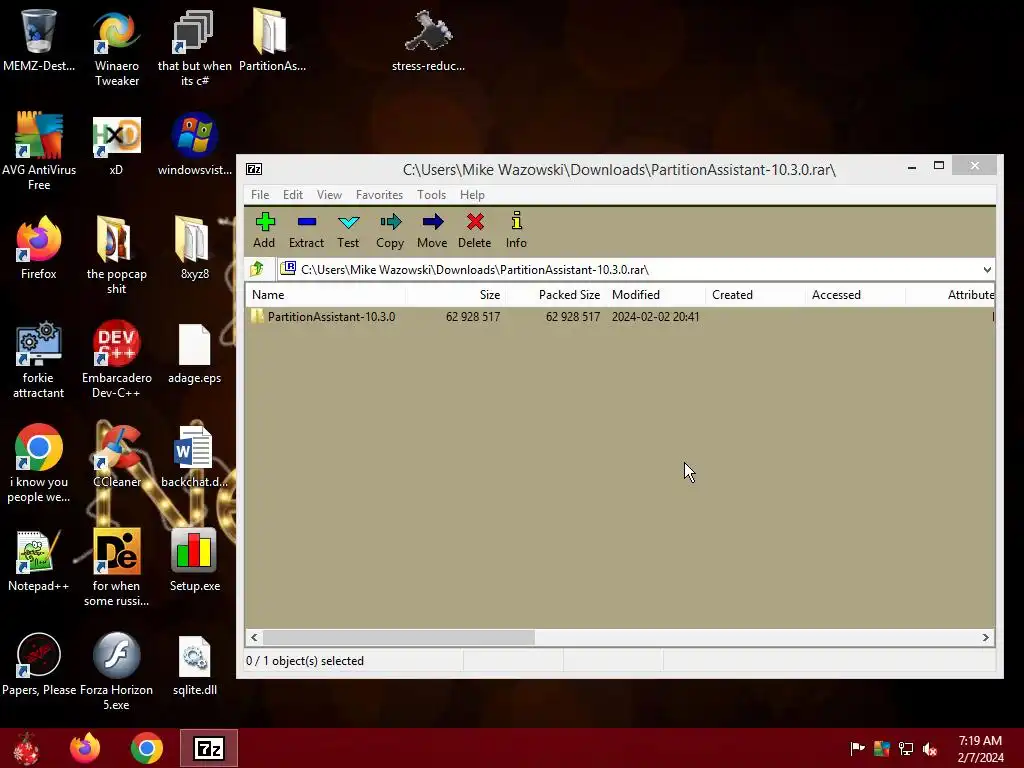Click the horizontal scrollbar left arrow
1024x768 pixels.
pyautogui.click(x=255, y=637)
